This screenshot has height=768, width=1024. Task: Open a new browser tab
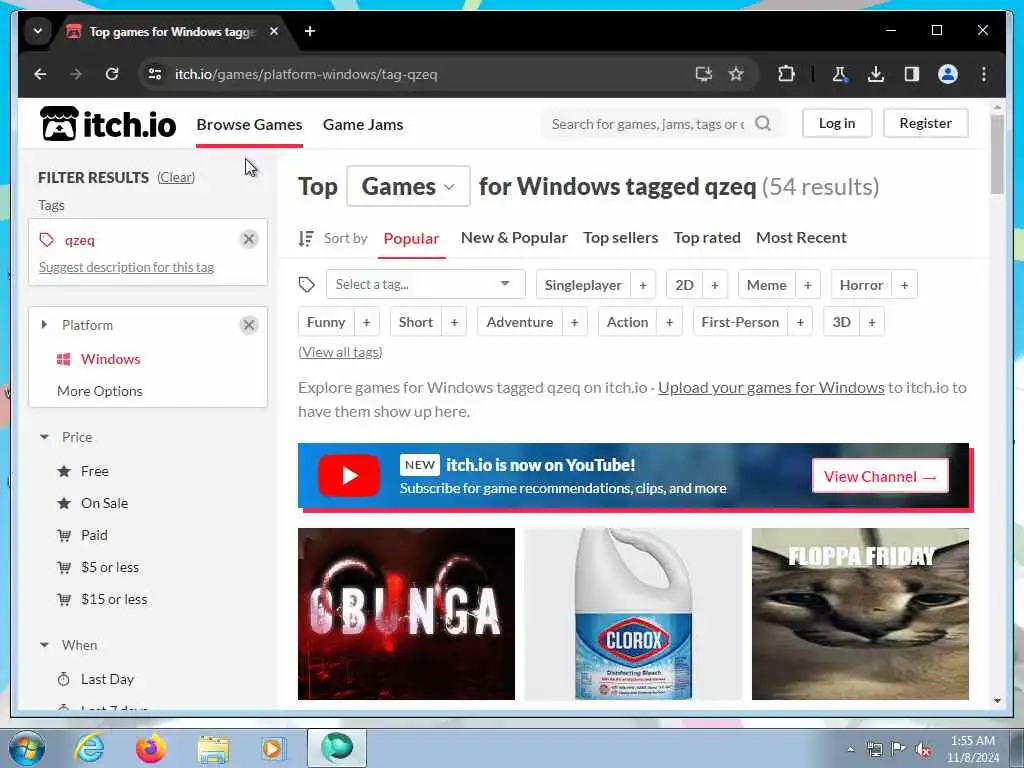310,31
